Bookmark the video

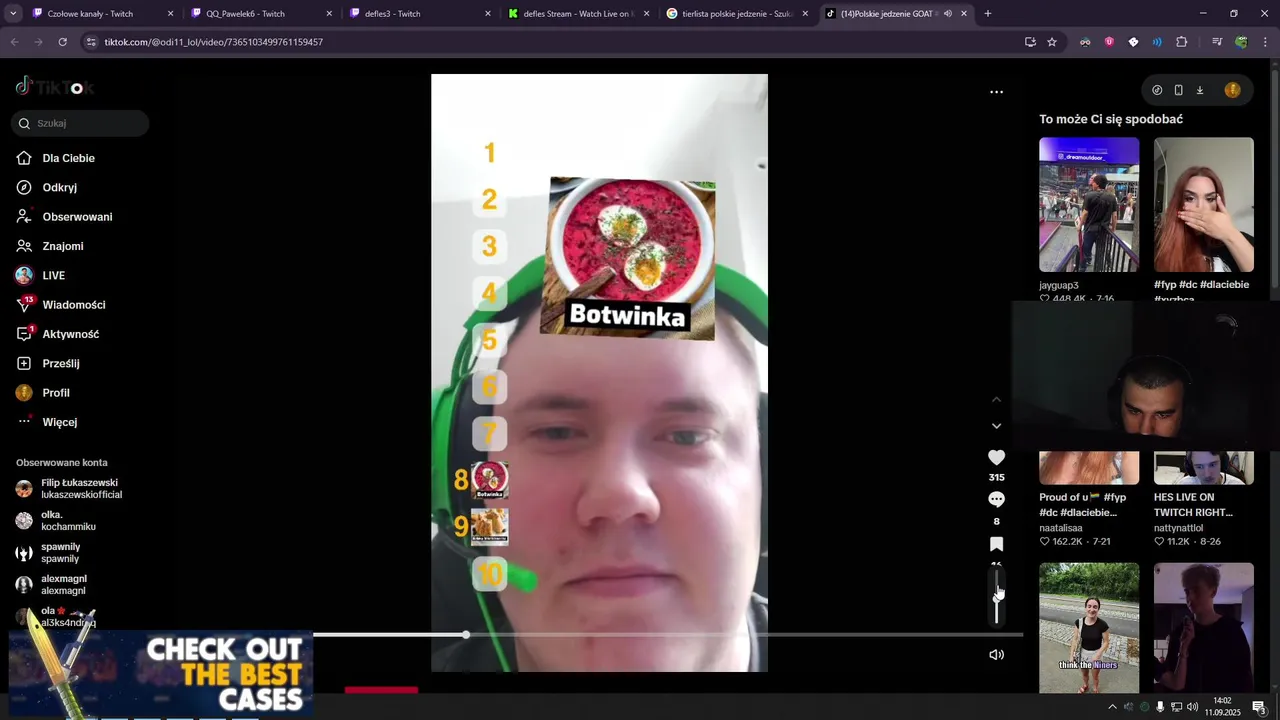point(996,544)
